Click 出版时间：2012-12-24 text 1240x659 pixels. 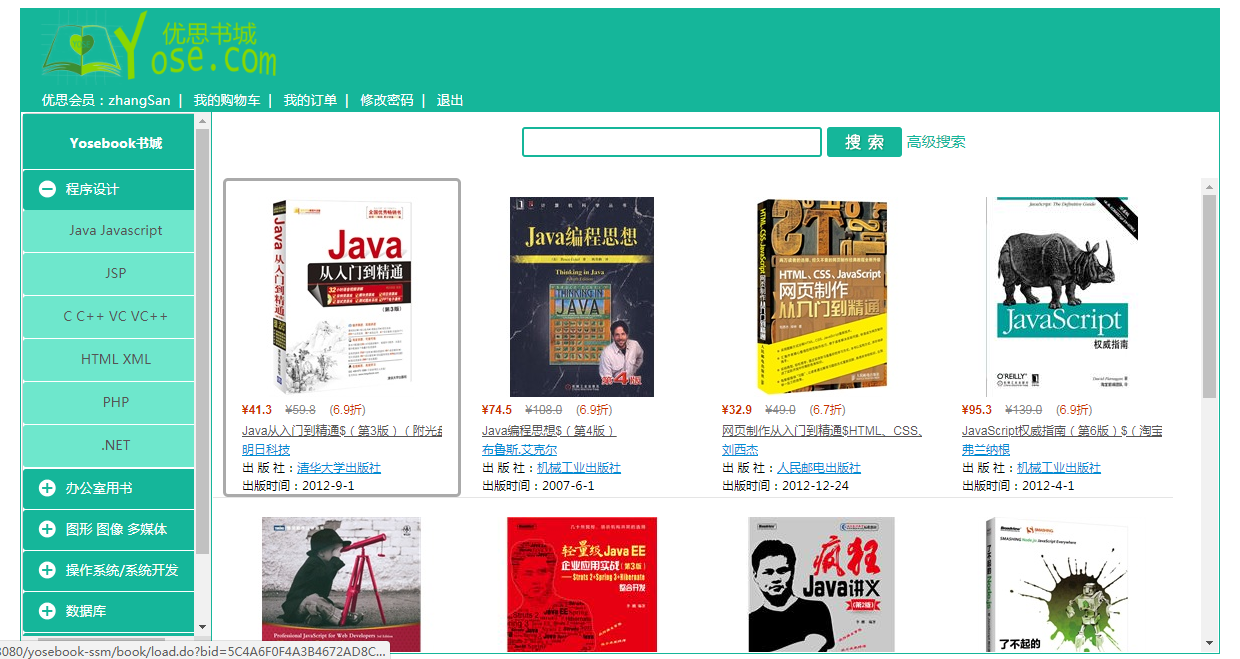[x=786, y=486]
